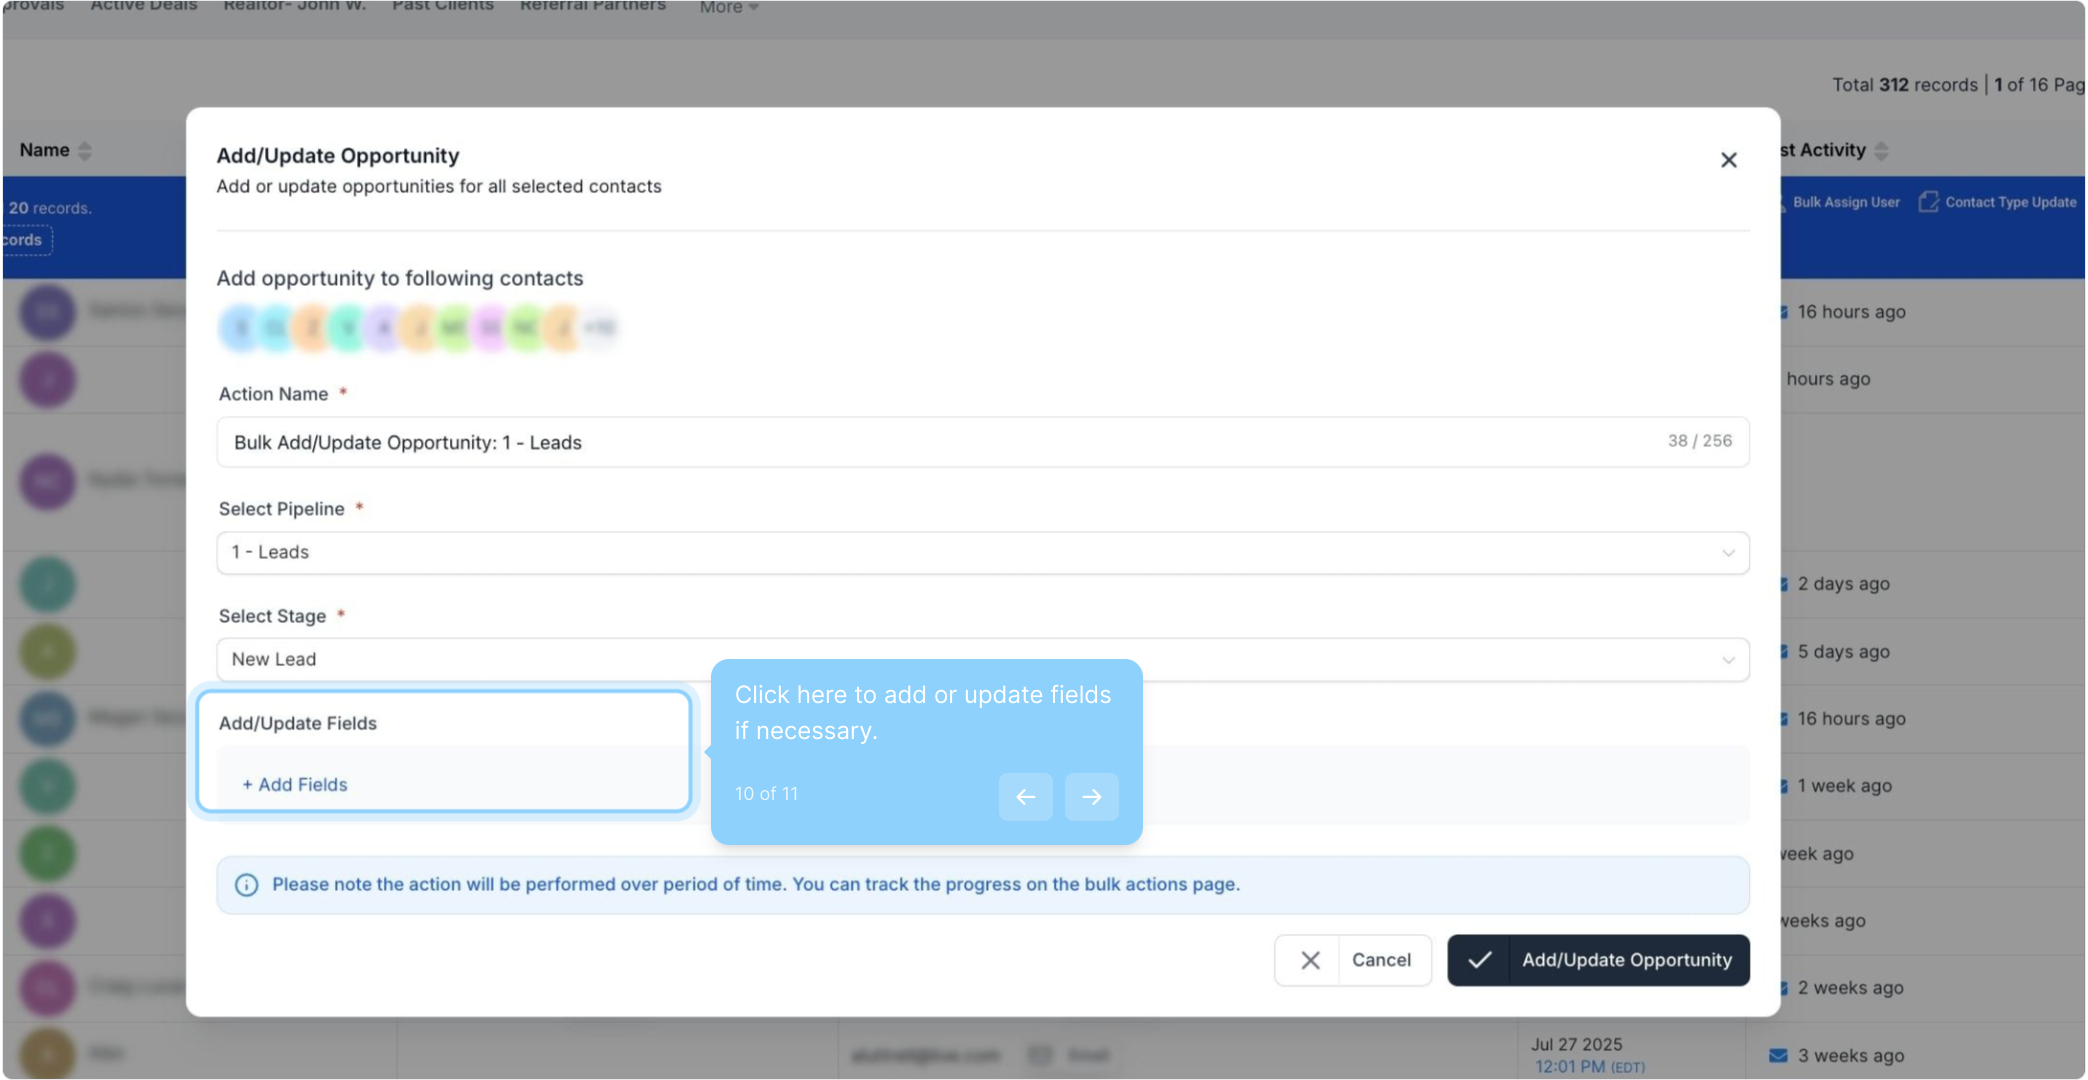Screen dimensions: 2088x1080
Task: Sort by Name column arrows
Action: [x=85, y=151]
